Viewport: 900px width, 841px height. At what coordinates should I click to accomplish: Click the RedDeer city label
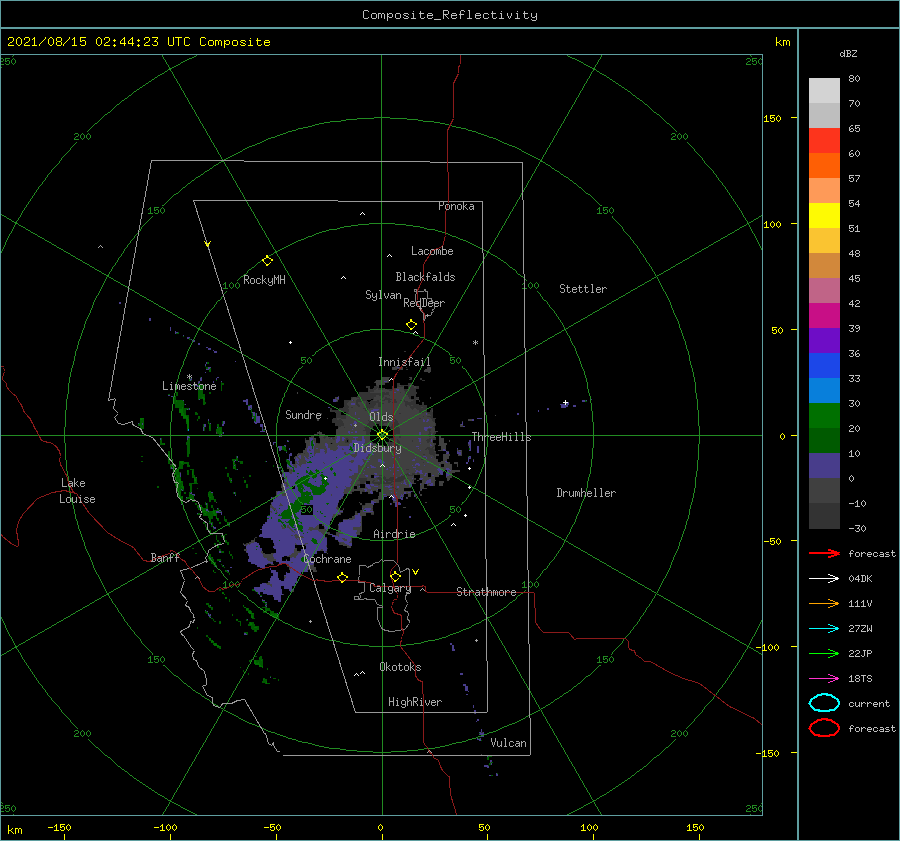pyautogui.click(x=424, y=303)
